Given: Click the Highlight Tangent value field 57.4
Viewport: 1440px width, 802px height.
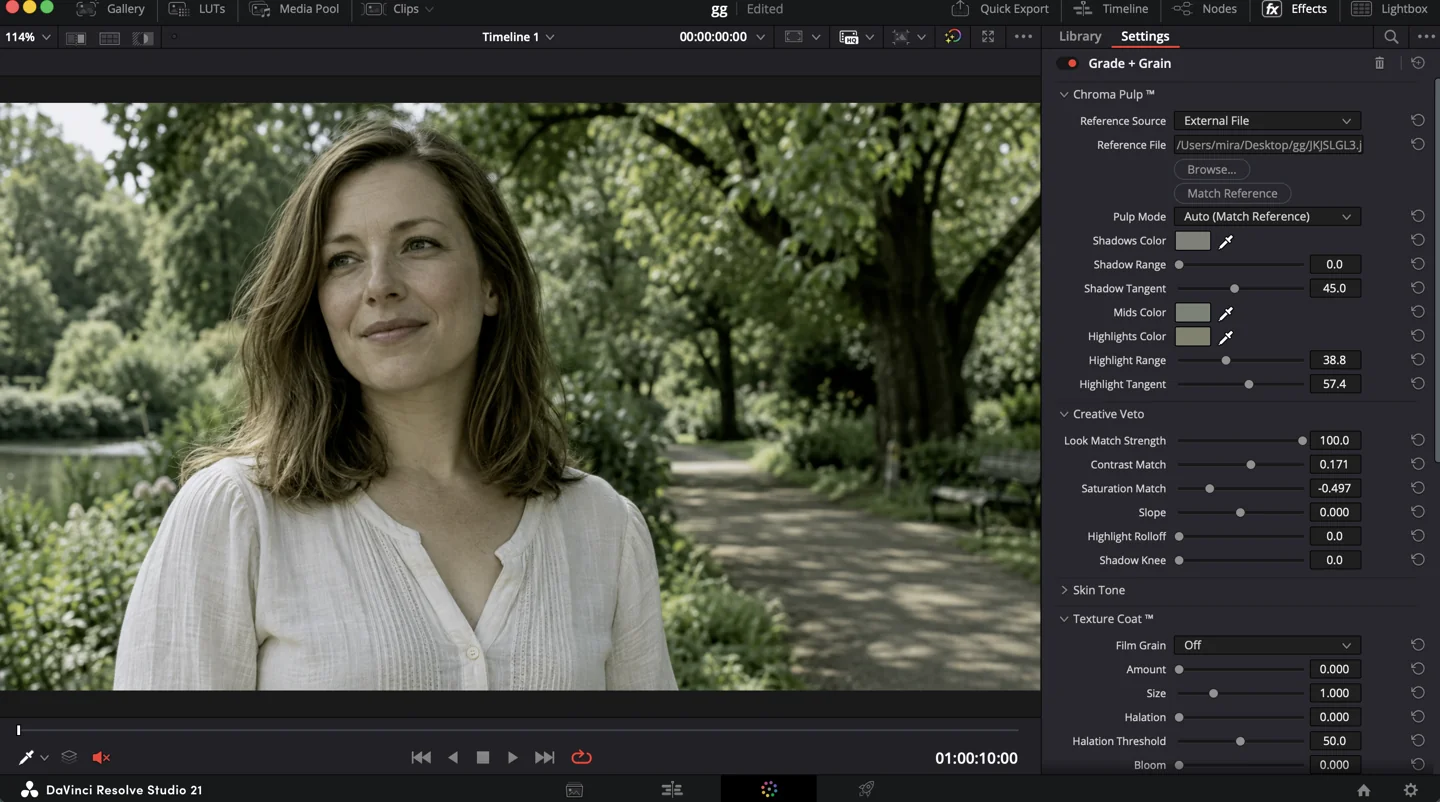Looking at the screenshot, I should 1334,384.
